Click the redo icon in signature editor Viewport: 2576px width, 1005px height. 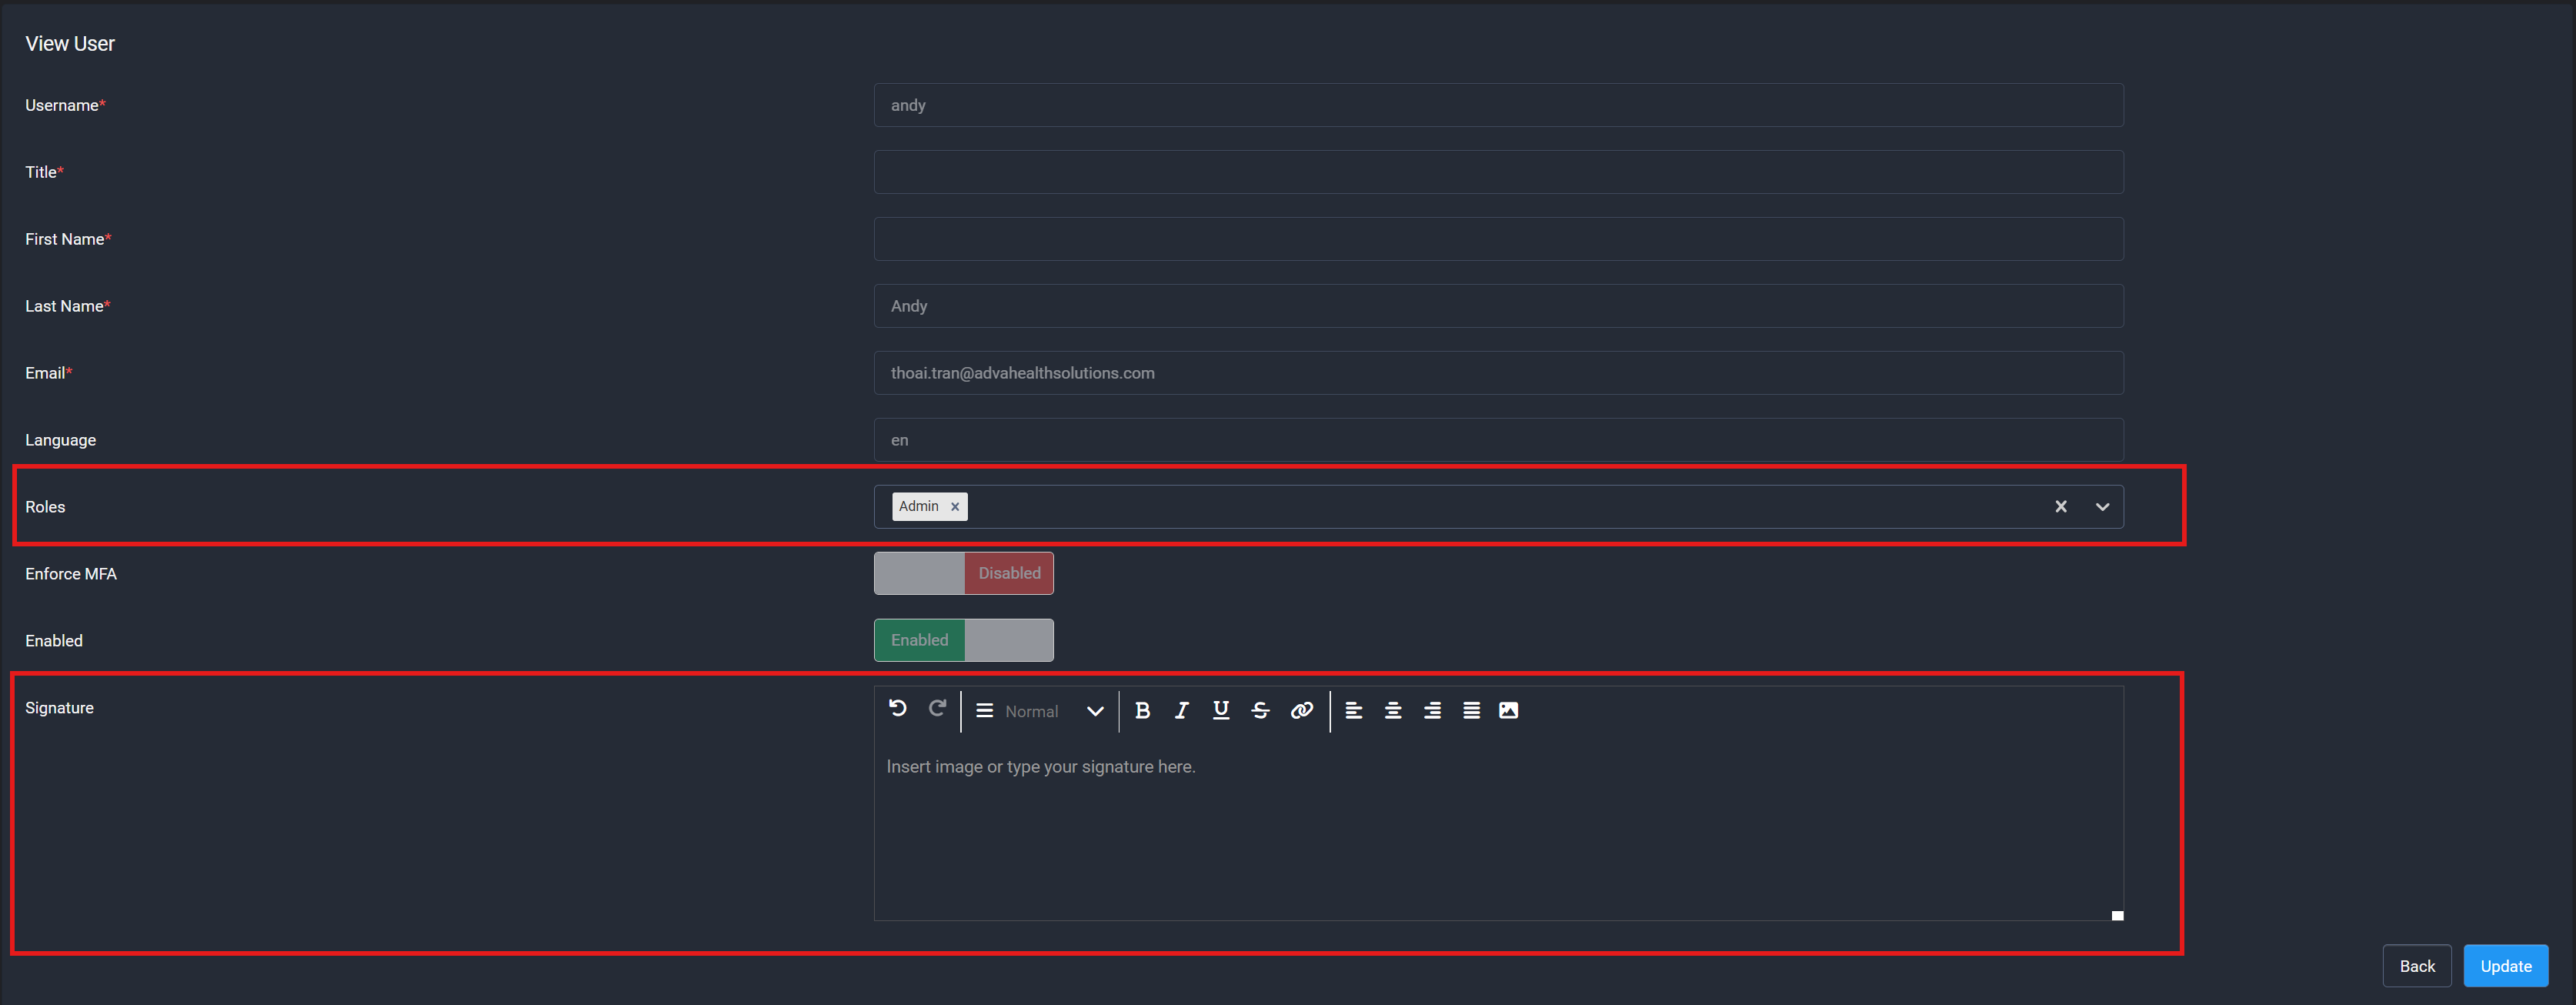click(937, 709)
